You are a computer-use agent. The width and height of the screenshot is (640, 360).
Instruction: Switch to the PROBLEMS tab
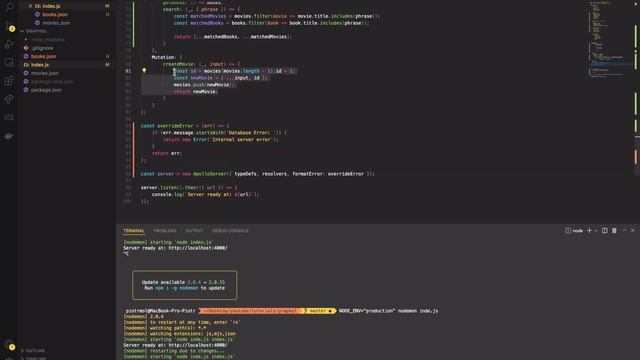click(165, 231)
